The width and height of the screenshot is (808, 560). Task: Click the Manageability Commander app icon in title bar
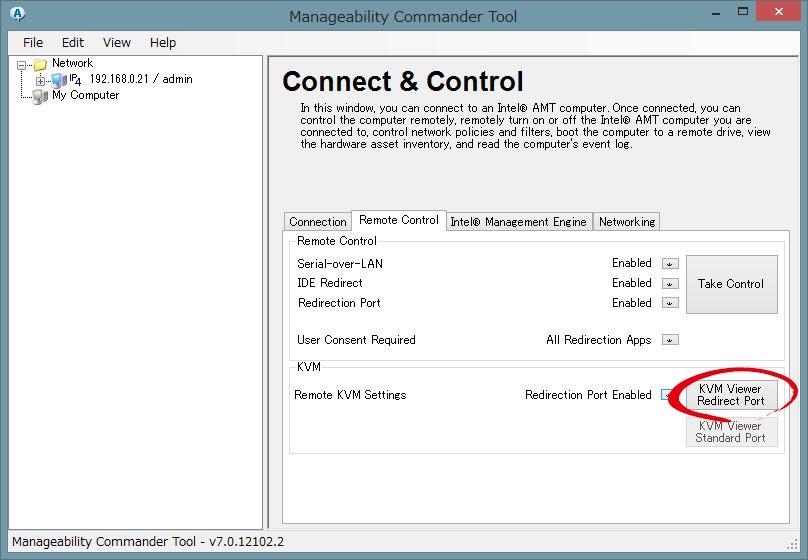18,14
